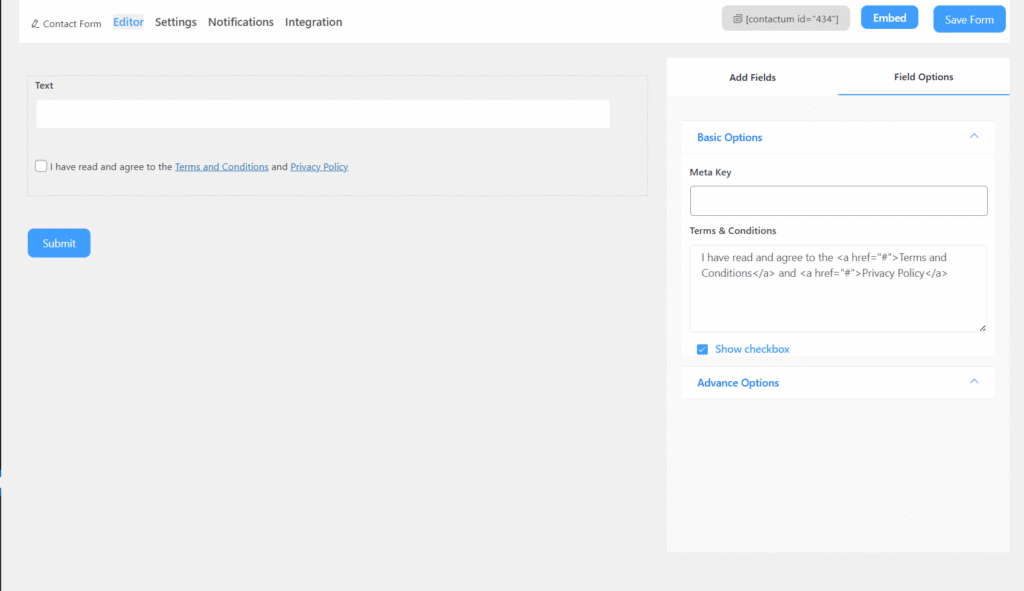This screenshot has height=591, width=1024.
Task: Open the Terms and Conditions link
Action: click(x=221, y=167)
